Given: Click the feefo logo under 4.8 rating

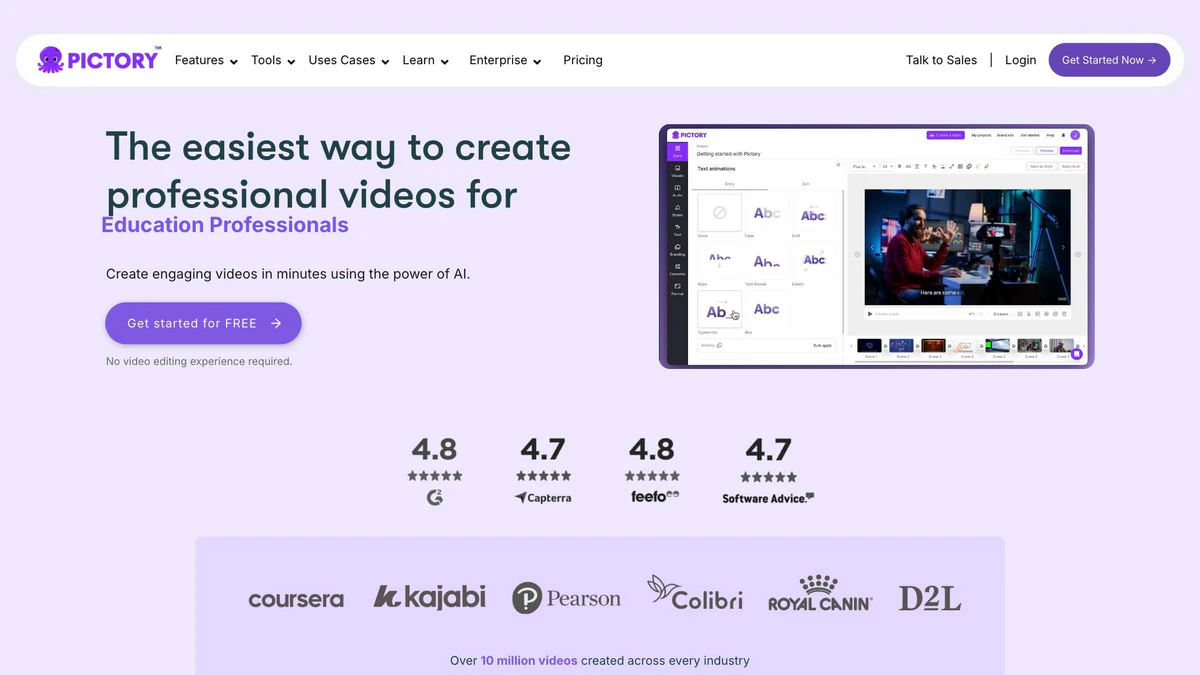Looking at the screenshot, I should (655, 496).
